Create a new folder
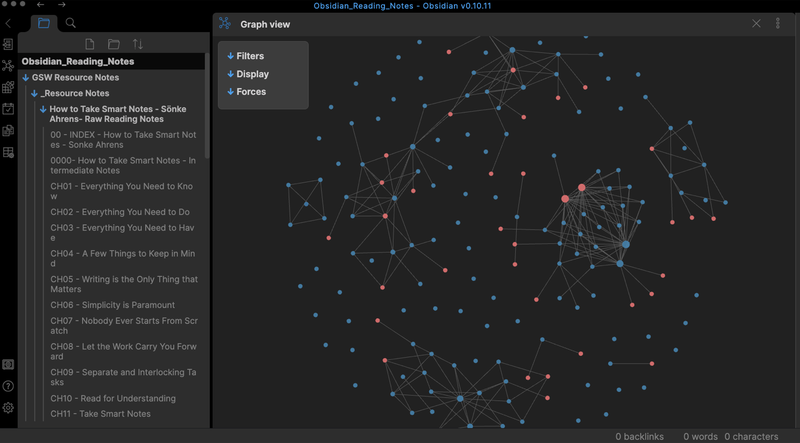 (114, 44)
